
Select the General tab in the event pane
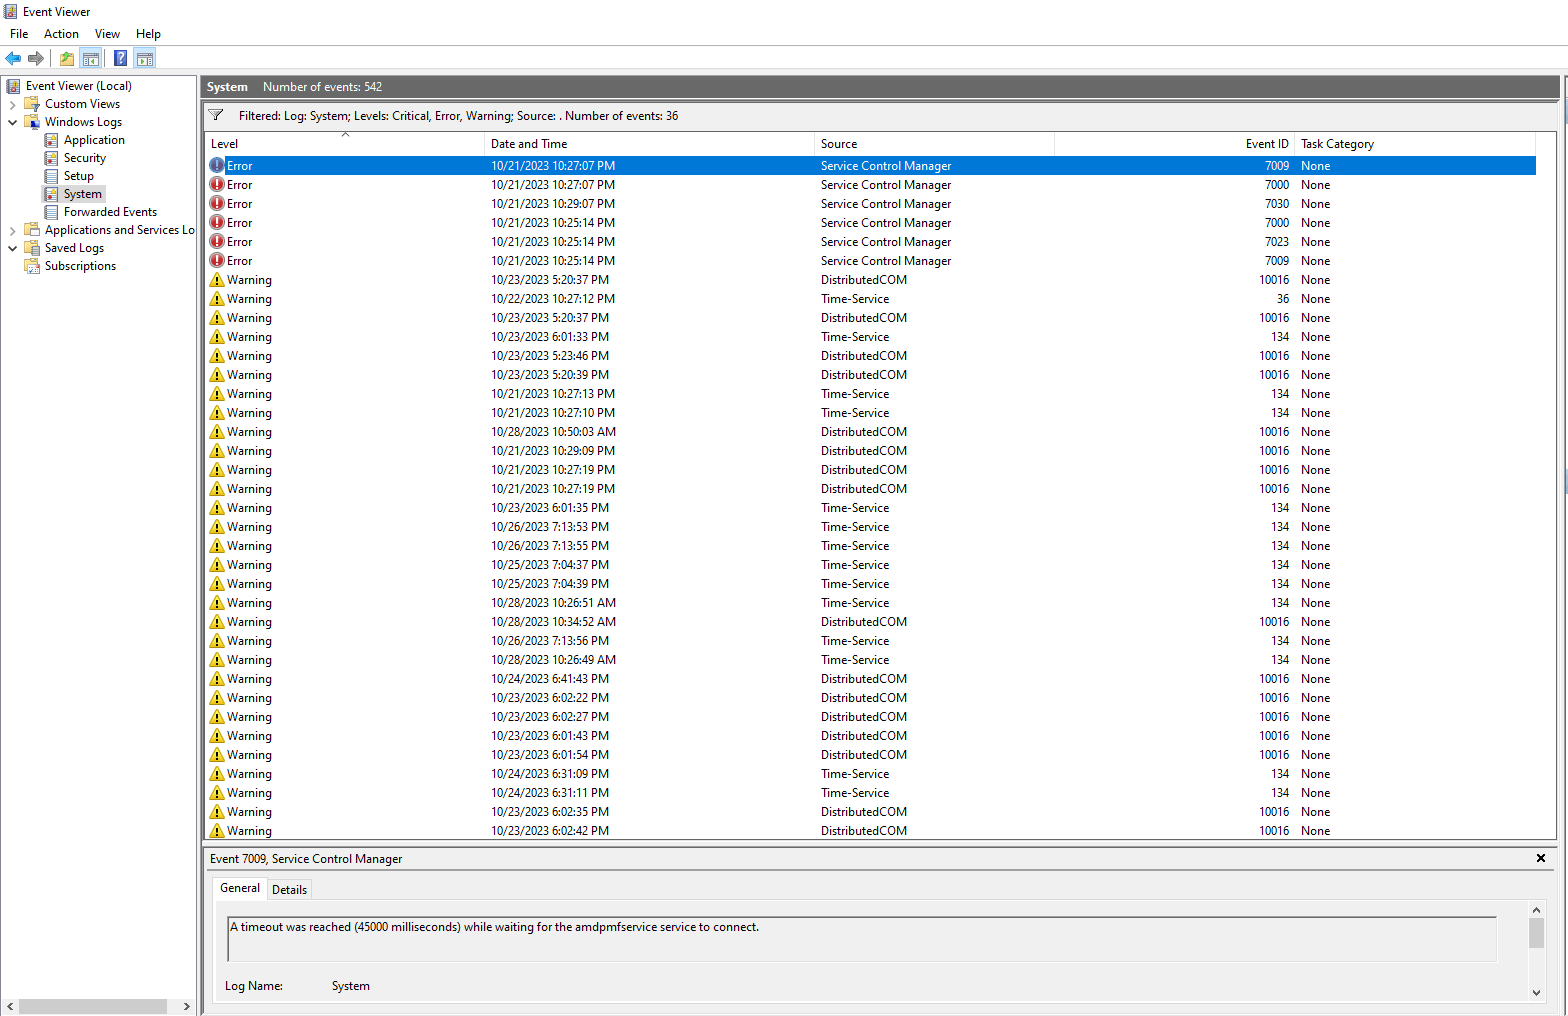(240, 888)
